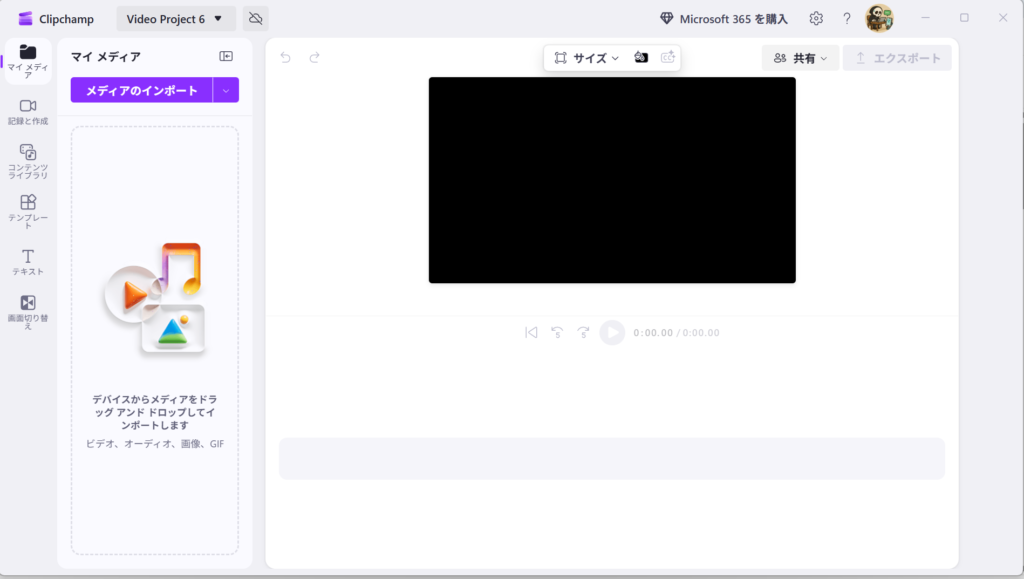Open the background color swatch in the toolbar
The height and width of the screenshot is (579, 1024).
641,58
